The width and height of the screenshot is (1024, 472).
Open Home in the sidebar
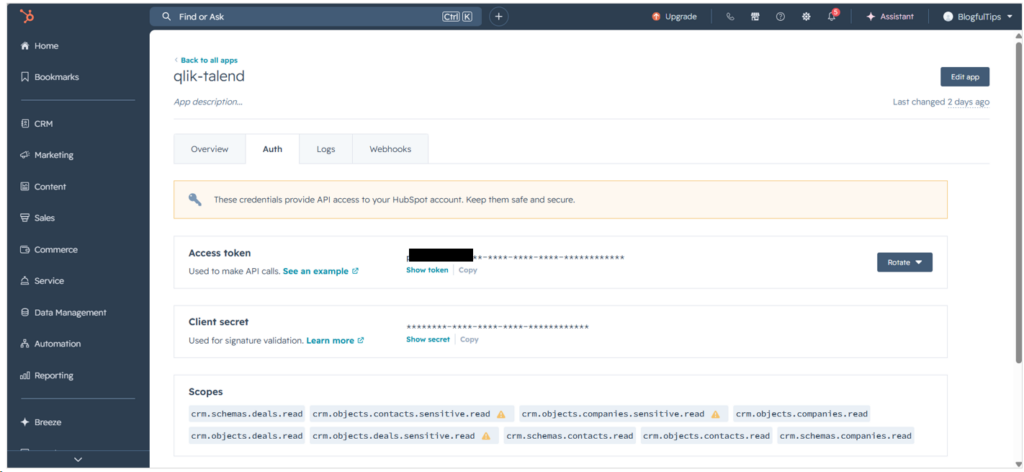pyautogui.click(x=40, y=46)
